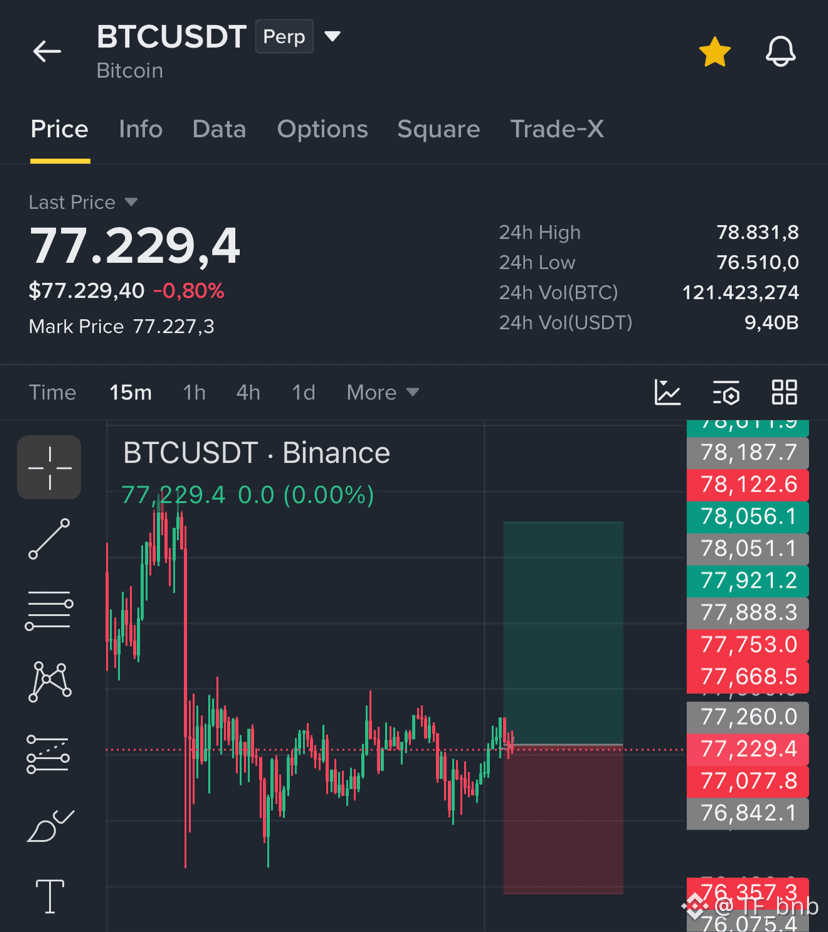
Task: Switch to the Info tab
Action: pos(140,129)
